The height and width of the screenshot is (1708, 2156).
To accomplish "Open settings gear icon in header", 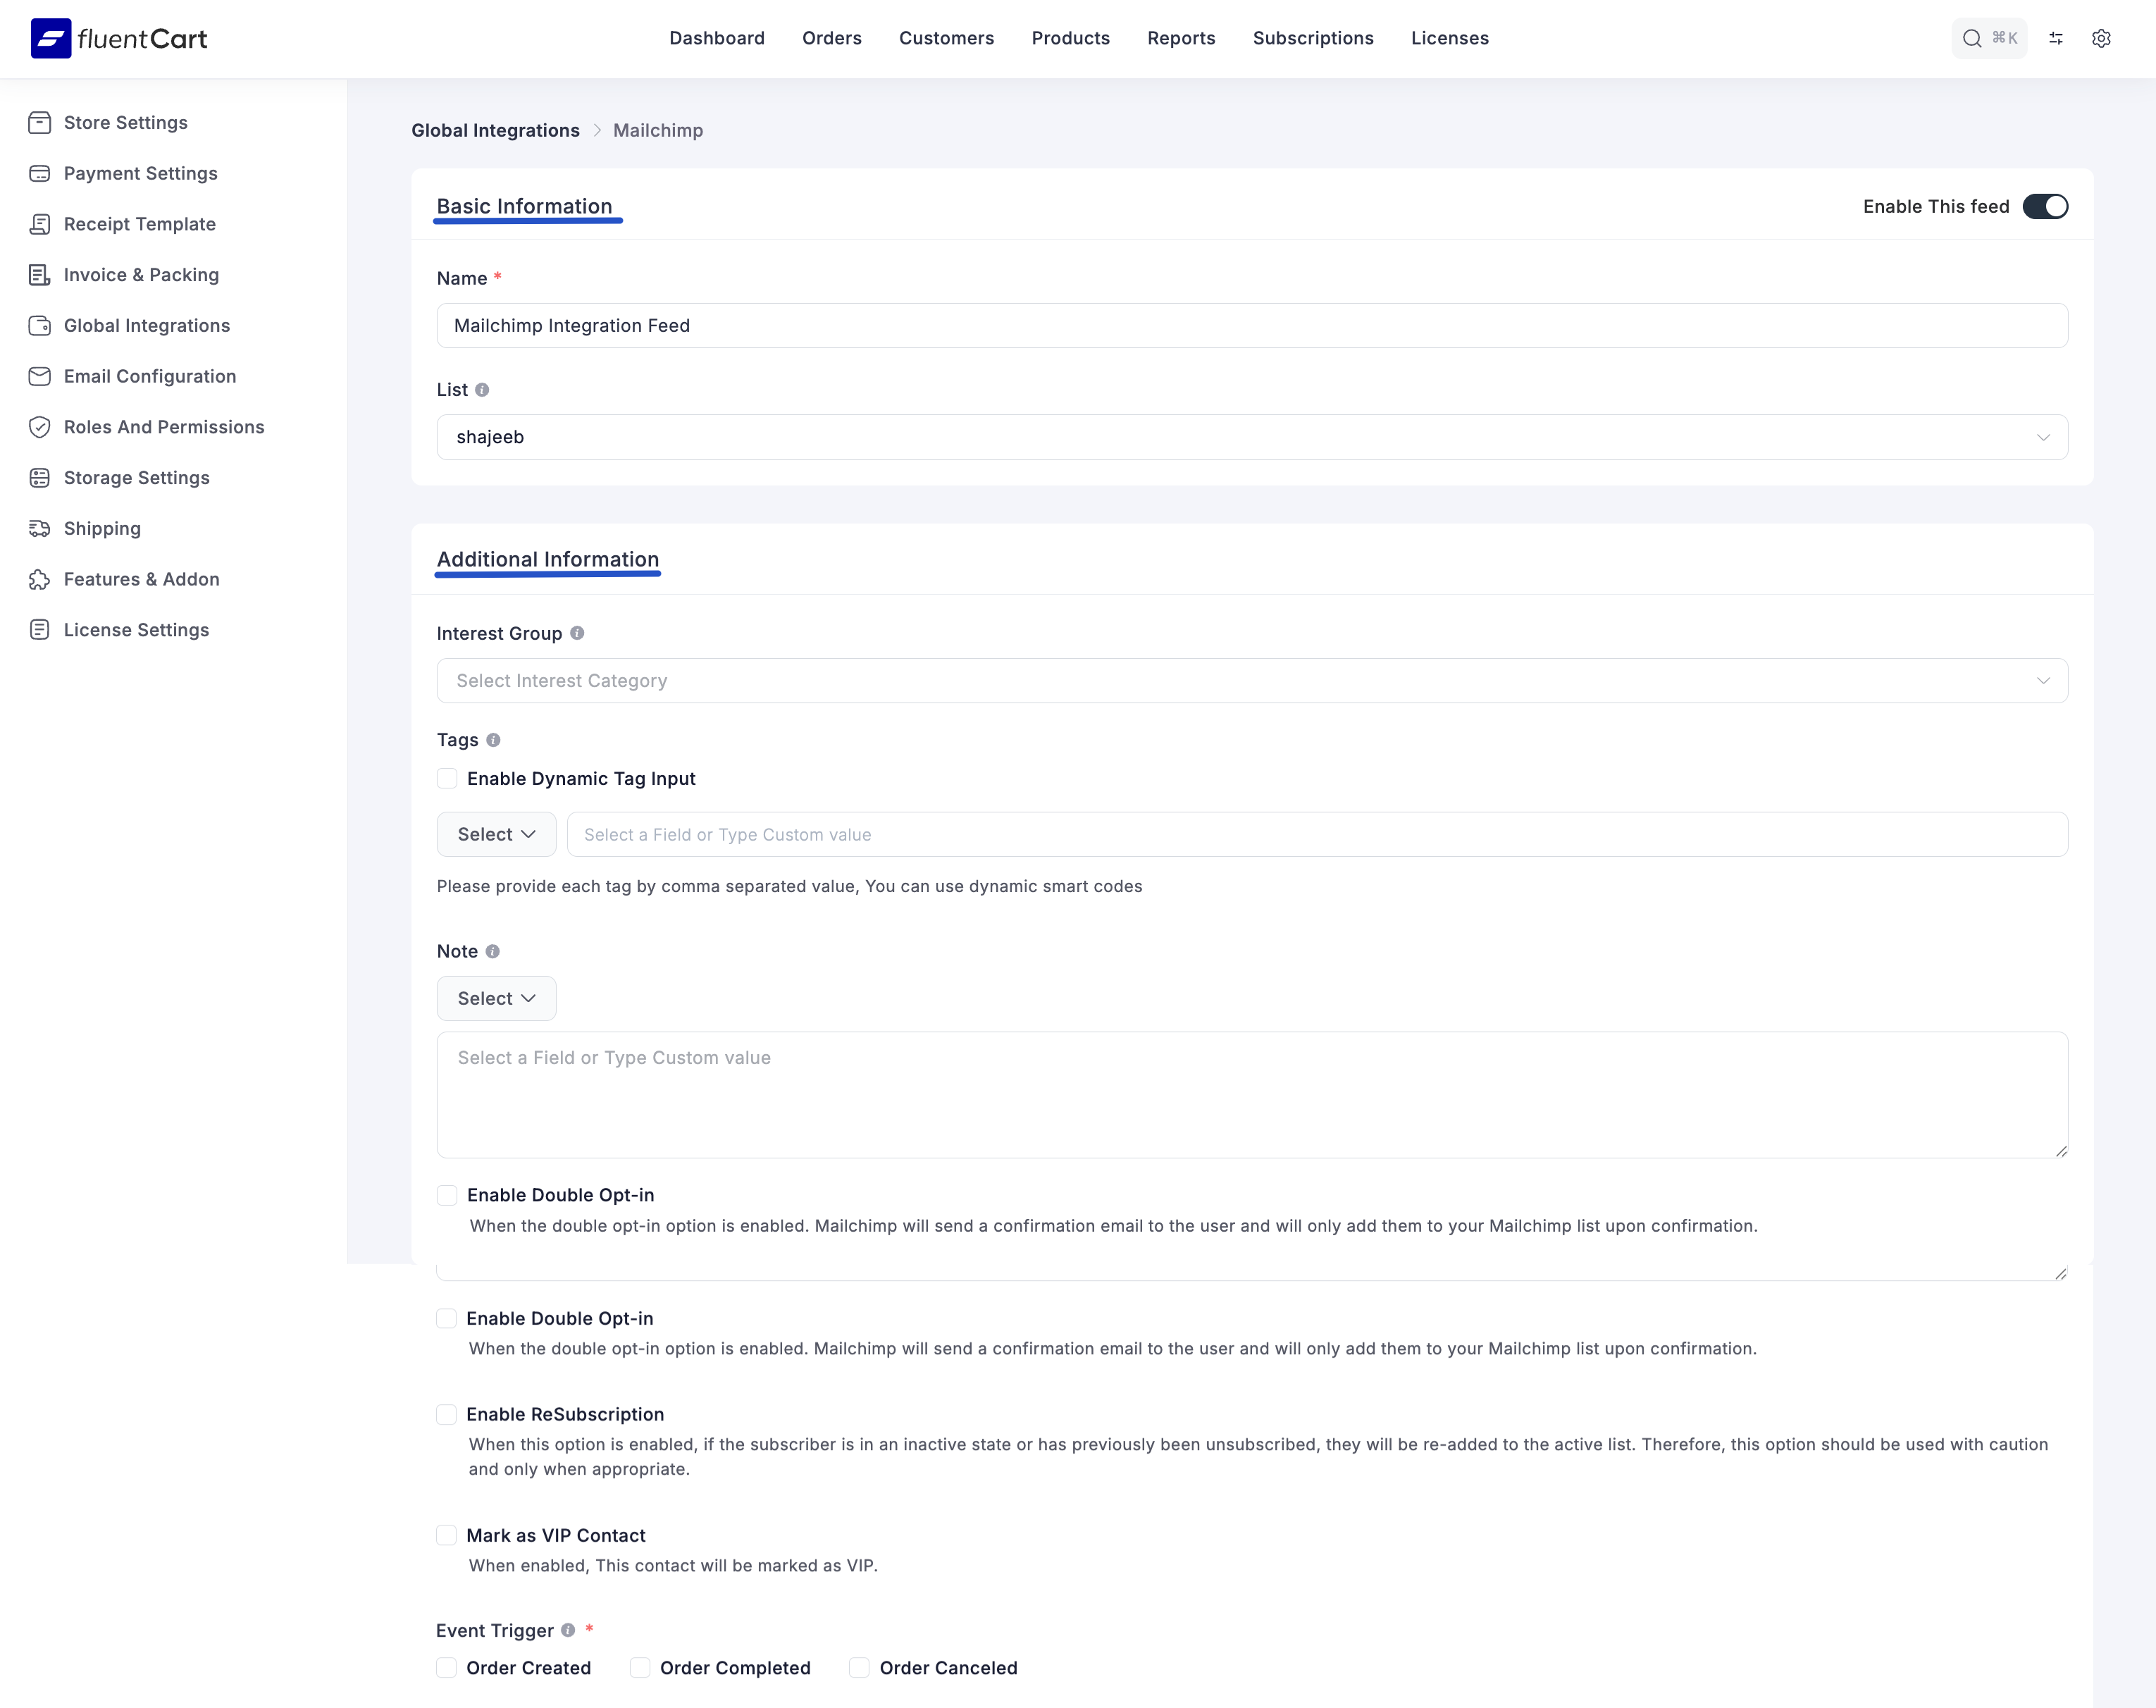I will (x=2101, y=38).
